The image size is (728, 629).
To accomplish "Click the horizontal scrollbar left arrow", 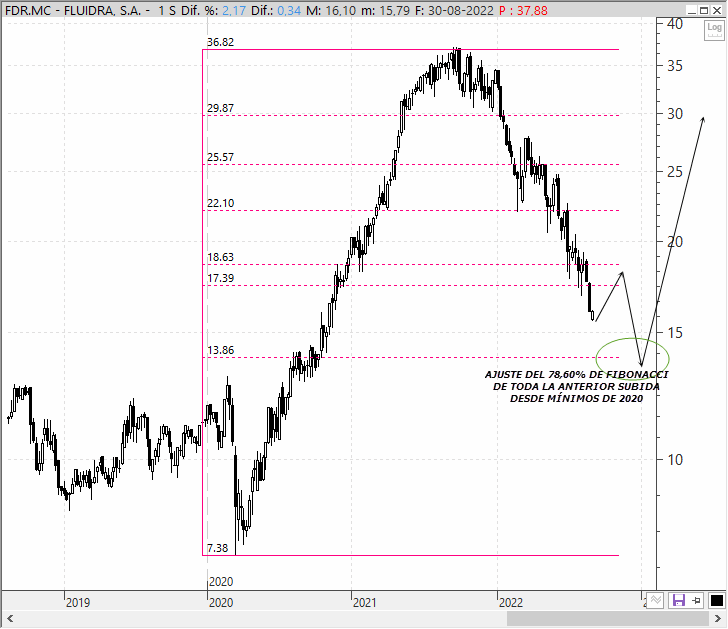I will click(9, 618).
